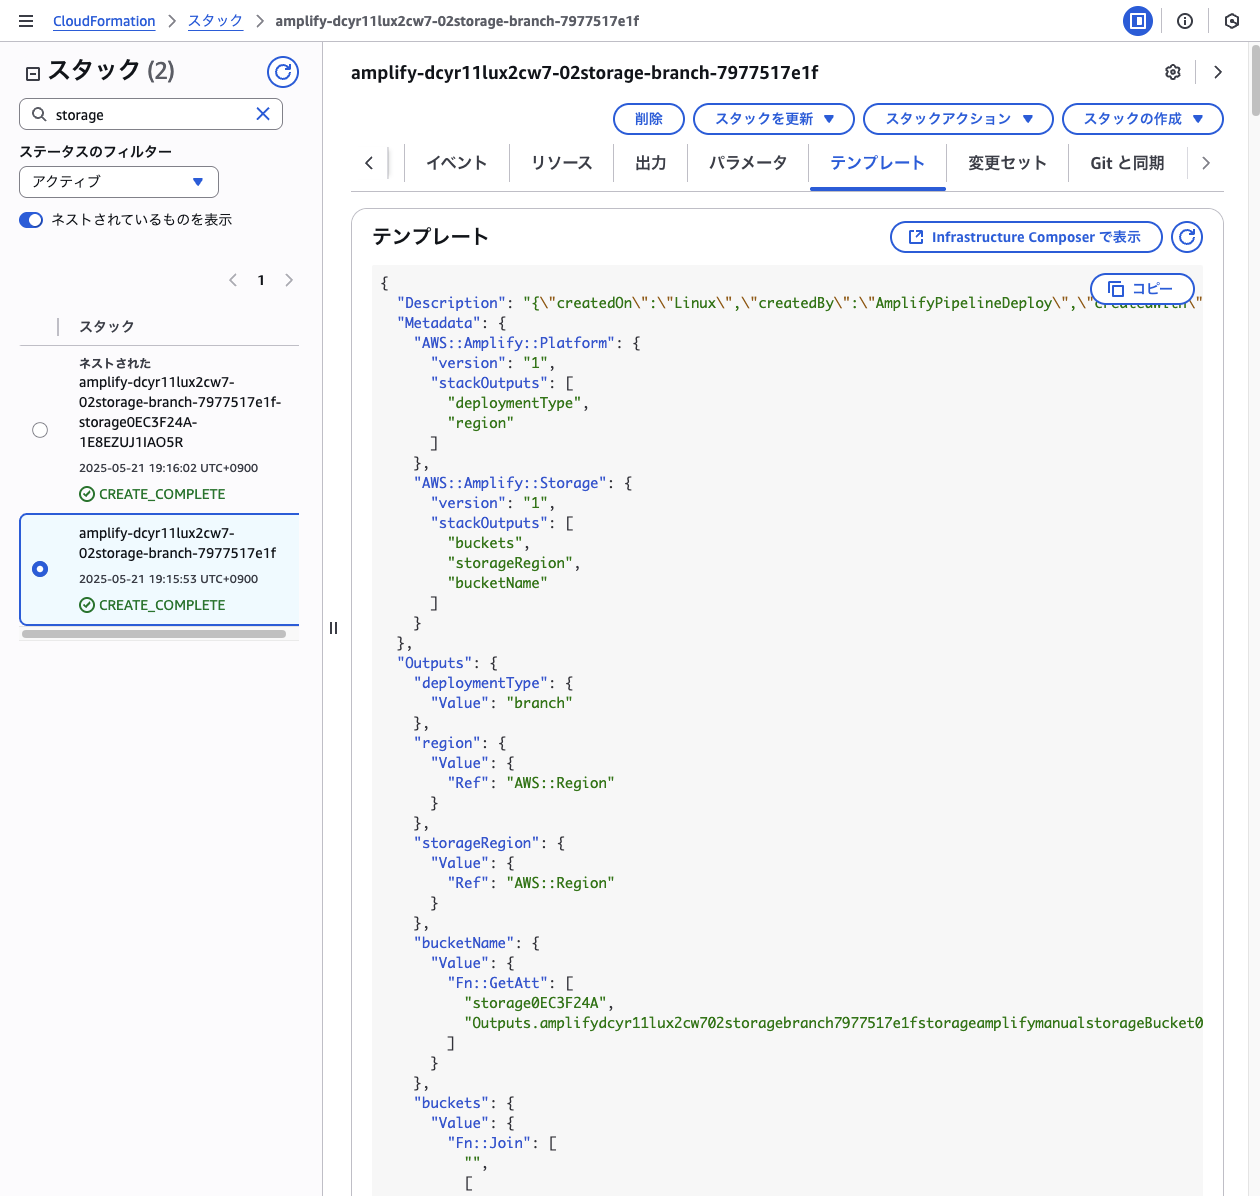Expand stack detail with right chevron
Image resolution: width=1260 pixels, height=1196 pixels.
(x=1218, y=72)
